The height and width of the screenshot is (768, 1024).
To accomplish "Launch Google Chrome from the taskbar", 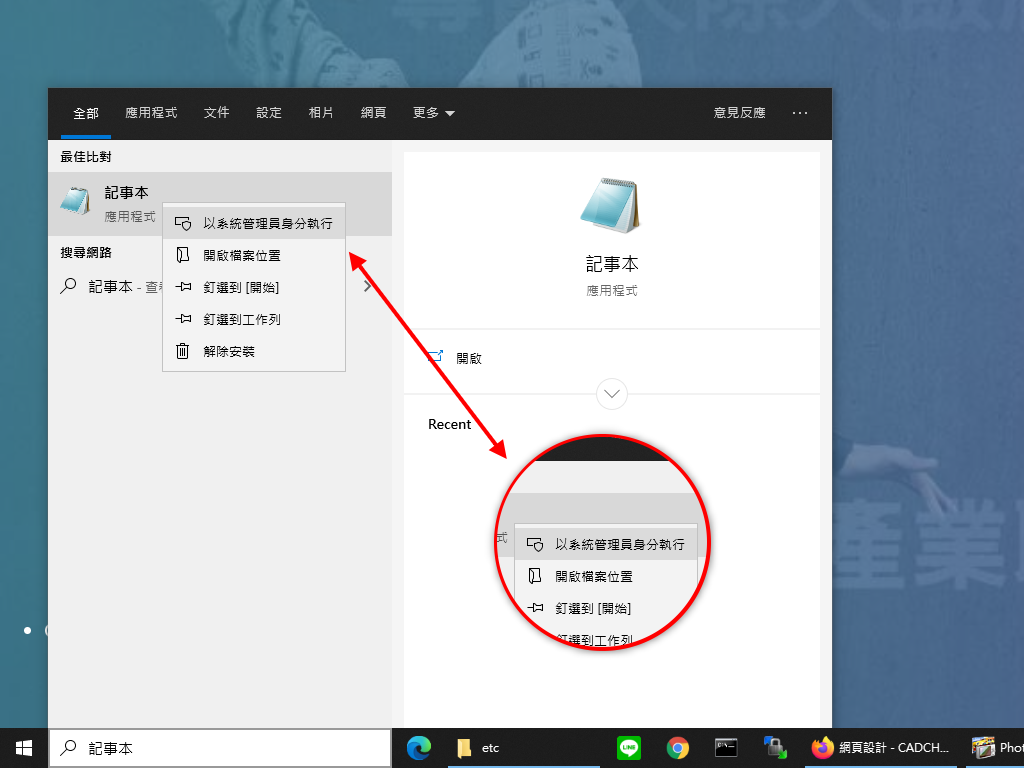I will (x=678, y=748).
